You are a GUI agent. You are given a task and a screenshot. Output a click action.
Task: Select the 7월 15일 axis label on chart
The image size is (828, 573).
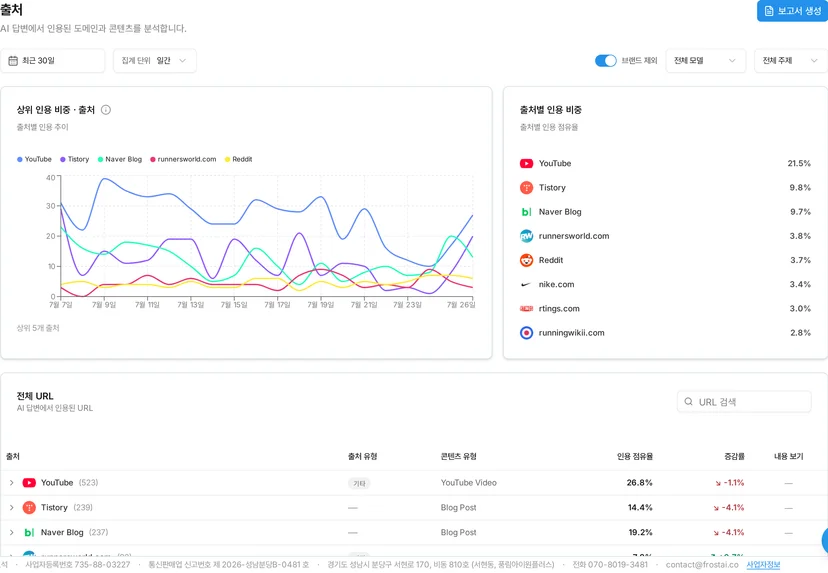pyautogui.click(x=234, y=305)
